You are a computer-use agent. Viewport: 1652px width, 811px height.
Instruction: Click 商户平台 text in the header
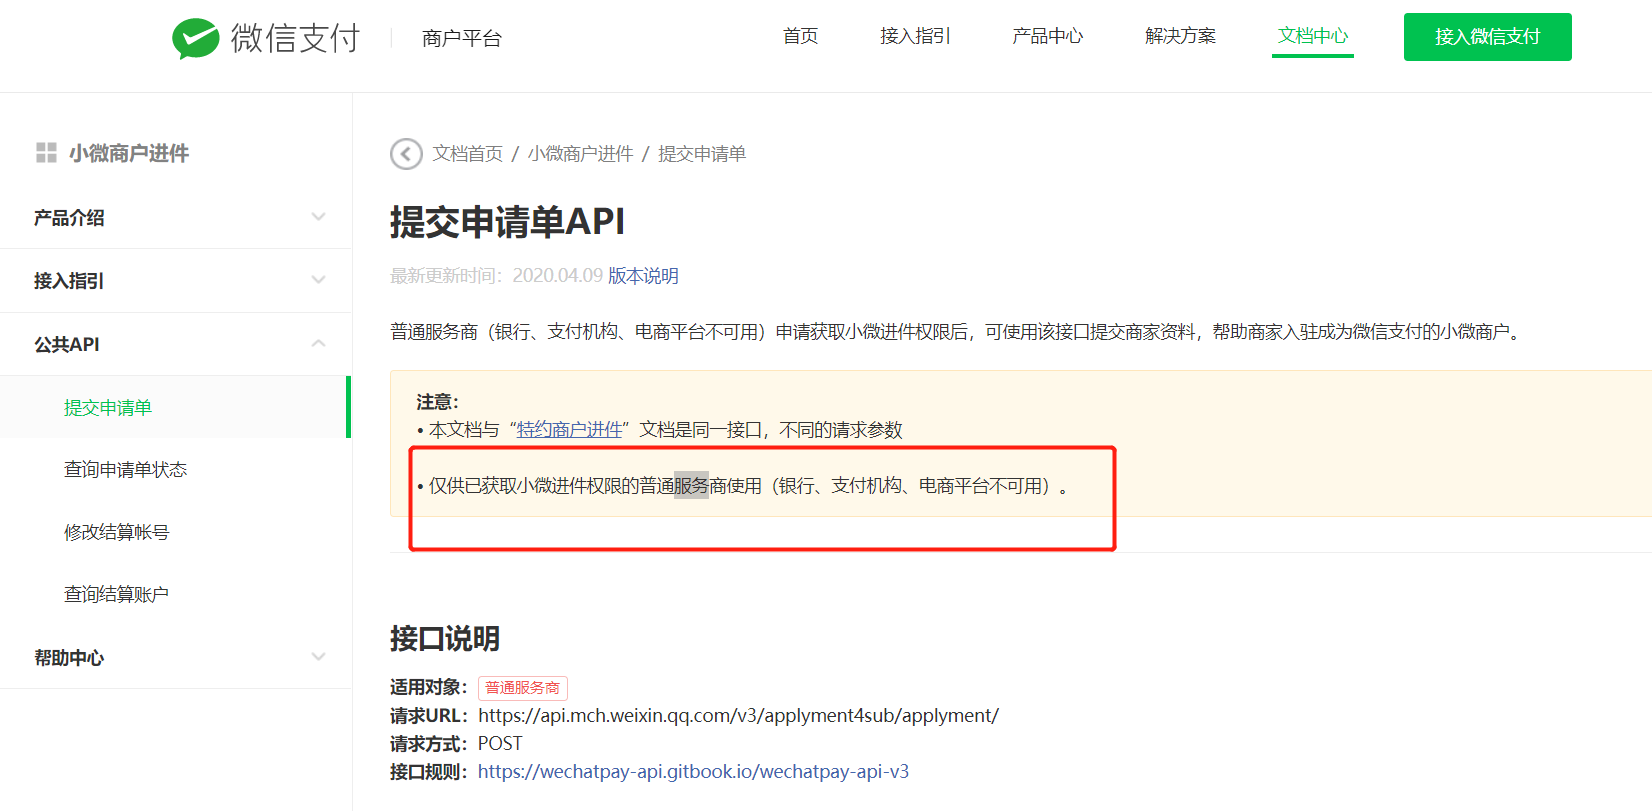(x=462, y=38)
